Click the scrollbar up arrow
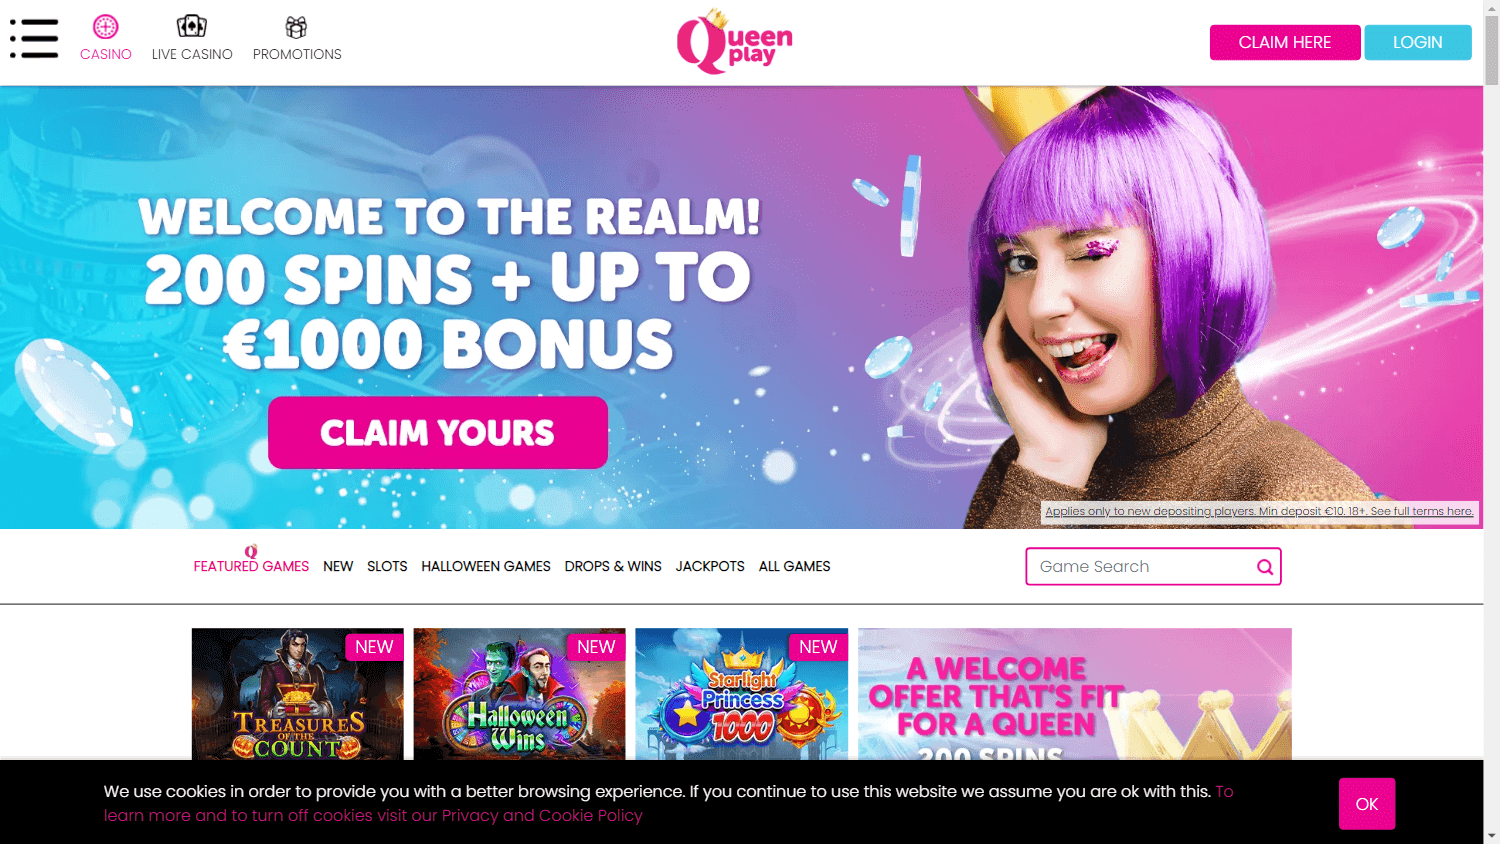1500x844 pixels. point(1492,8)
